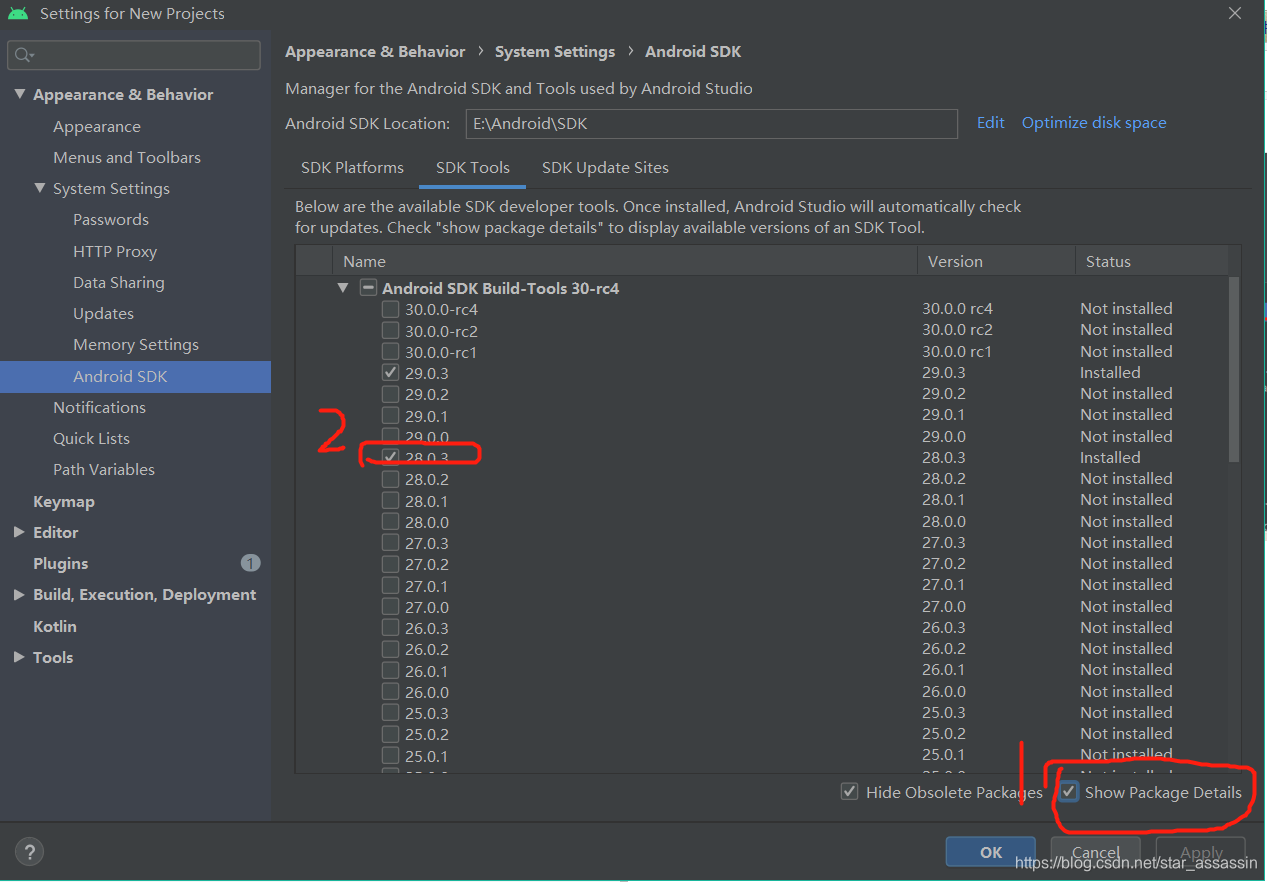Click the Status column header
The width and height of the screenshot is (1267, 882).
point(1151,261)
